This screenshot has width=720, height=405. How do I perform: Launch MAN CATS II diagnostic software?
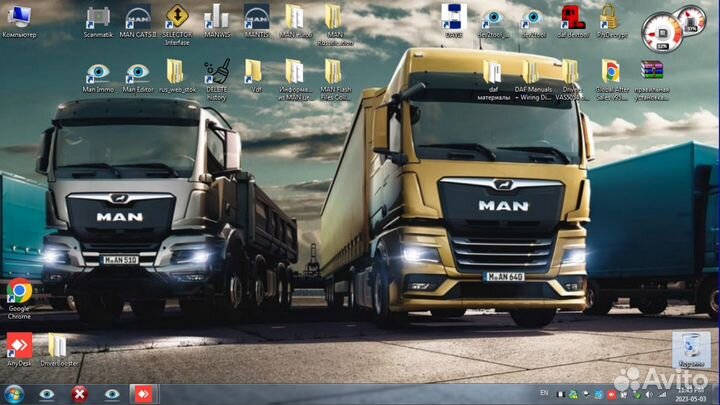(137, 18)
